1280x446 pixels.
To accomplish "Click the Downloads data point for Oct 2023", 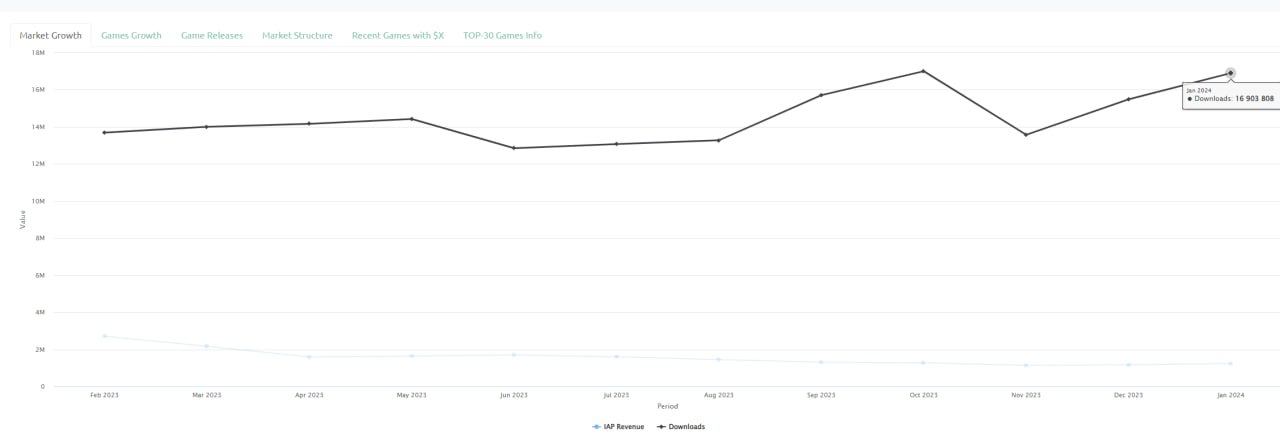I will pyautogui.click(x=923, y=71).
